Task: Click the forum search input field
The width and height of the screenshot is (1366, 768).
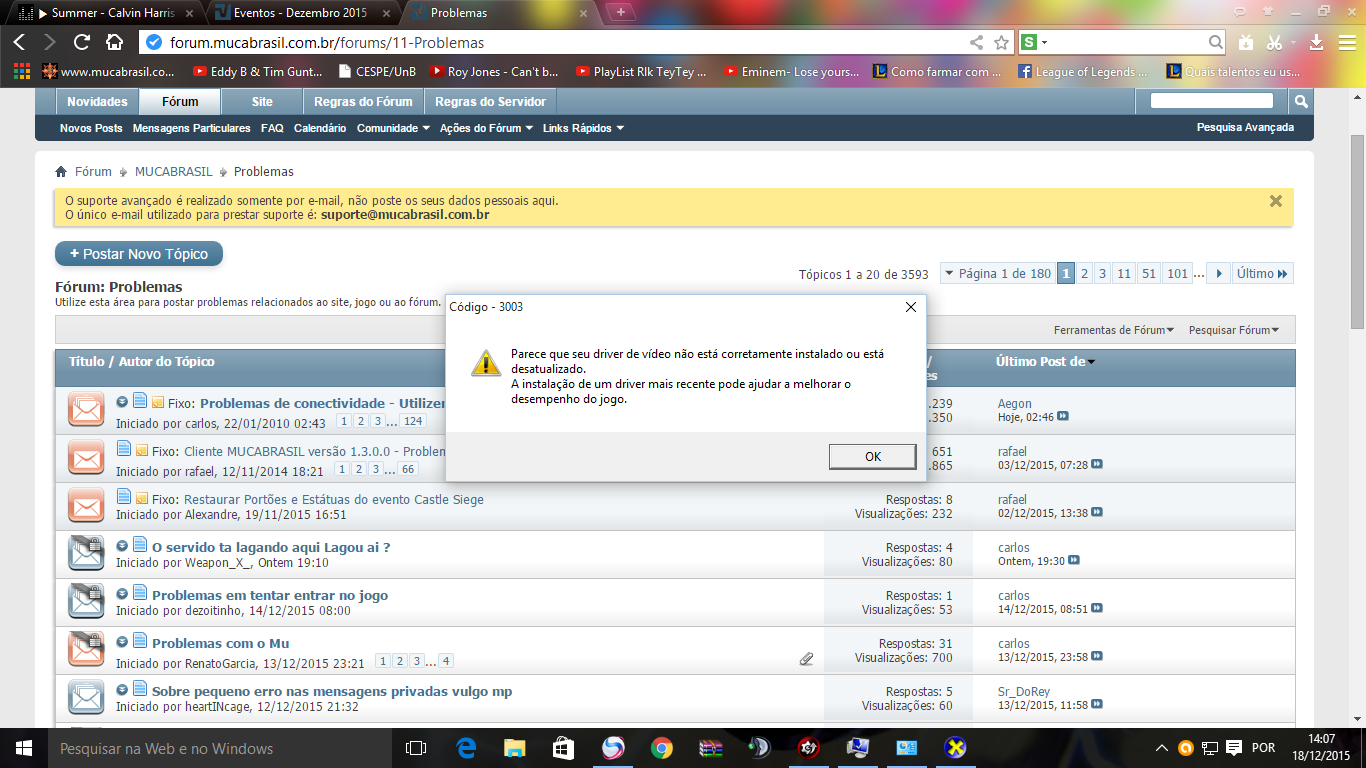Action: 1211,101
